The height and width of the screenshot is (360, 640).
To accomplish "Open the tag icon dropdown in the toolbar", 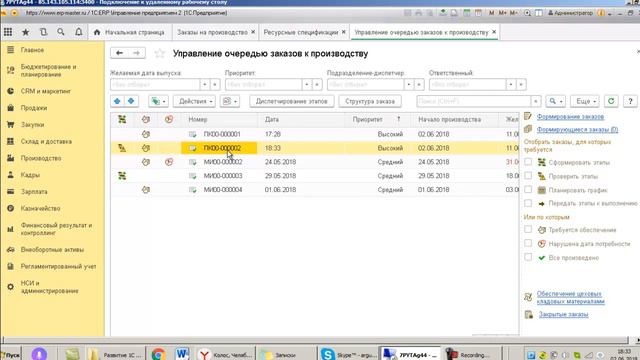I will click(158, 101).
